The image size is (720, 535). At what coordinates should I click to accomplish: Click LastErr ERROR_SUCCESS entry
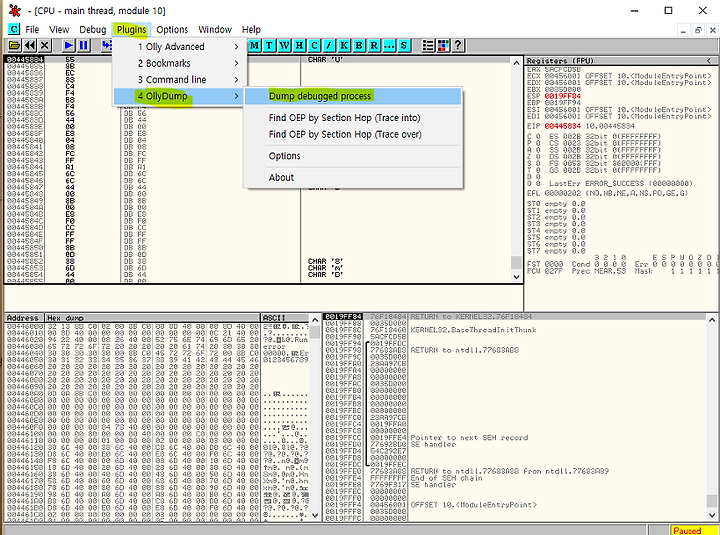(621, 183)
